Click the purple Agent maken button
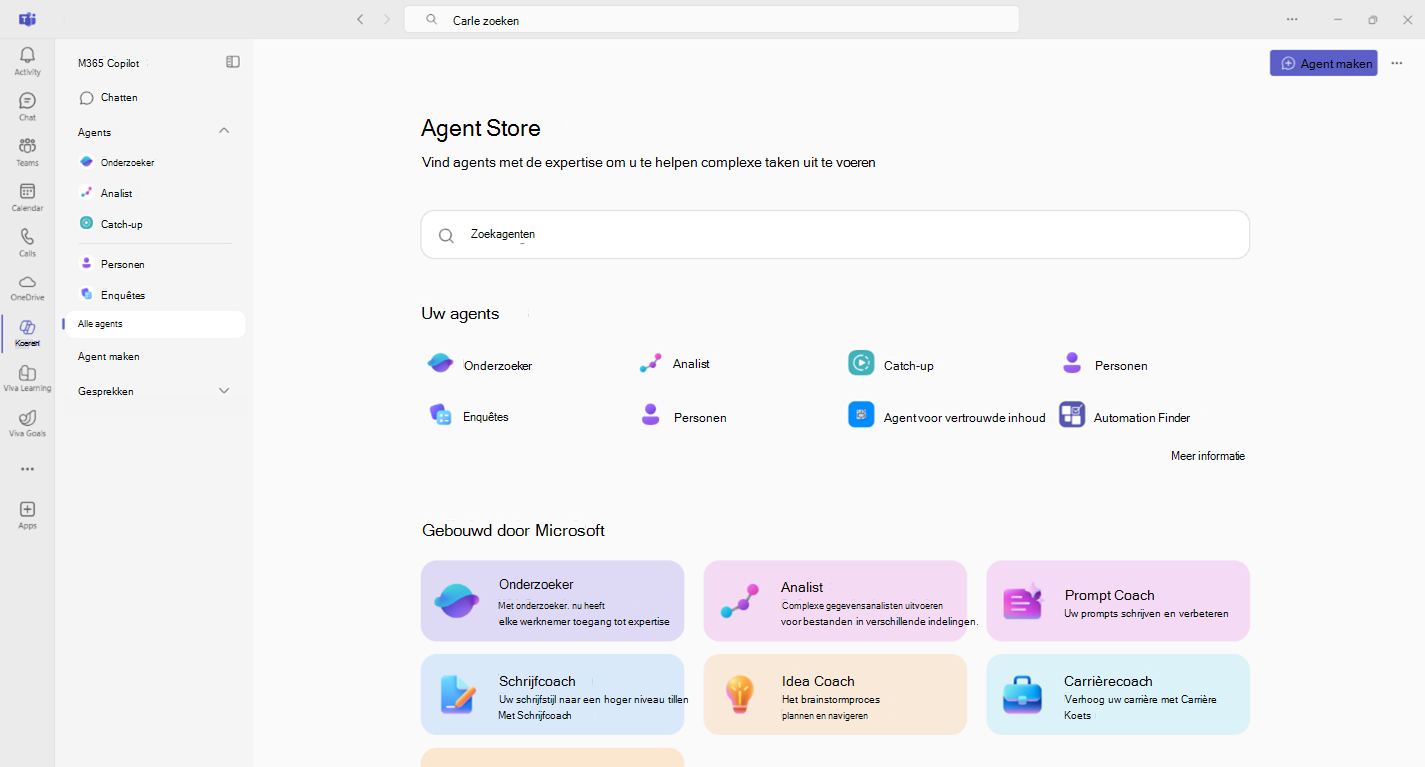Image resolution: width=1425 pixels, height=767 pixels. point(1324,63)
